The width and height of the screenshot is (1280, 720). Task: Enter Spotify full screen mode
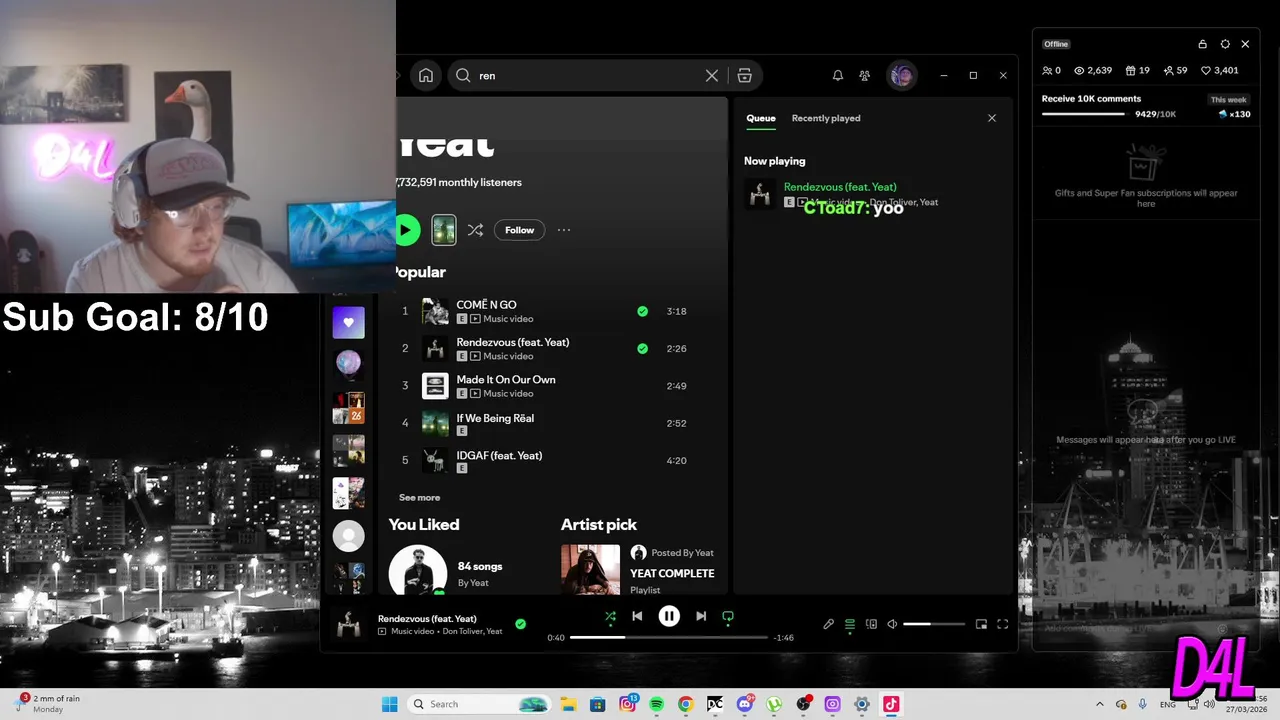coord(1002,624)
